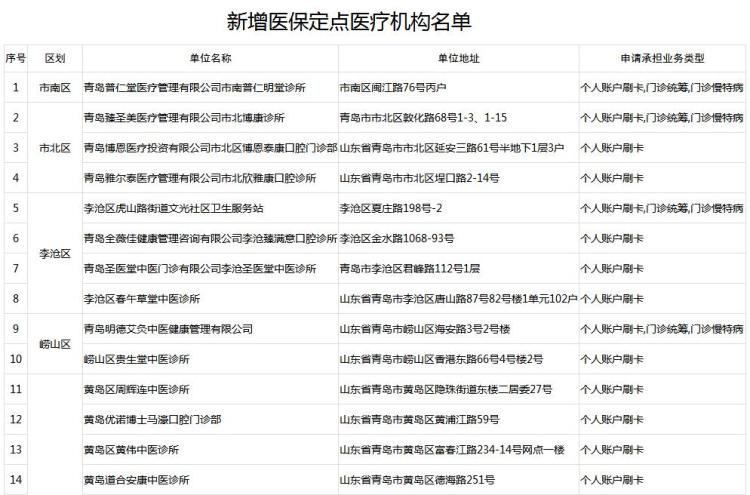The height and width of the screenshot is (495, 750).
Task: Click business type cell for 市北博康诊所 row
Action: 662,118
